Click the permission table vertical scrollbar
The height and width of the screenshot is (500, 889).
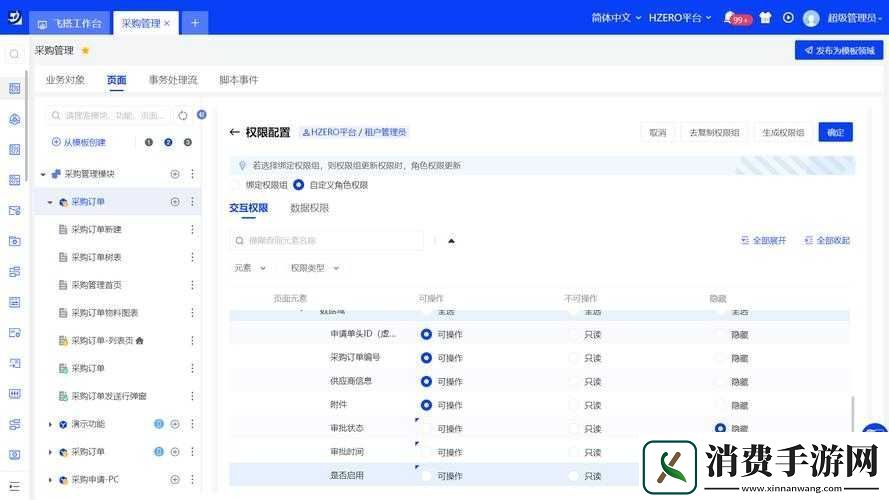point(853,414)
